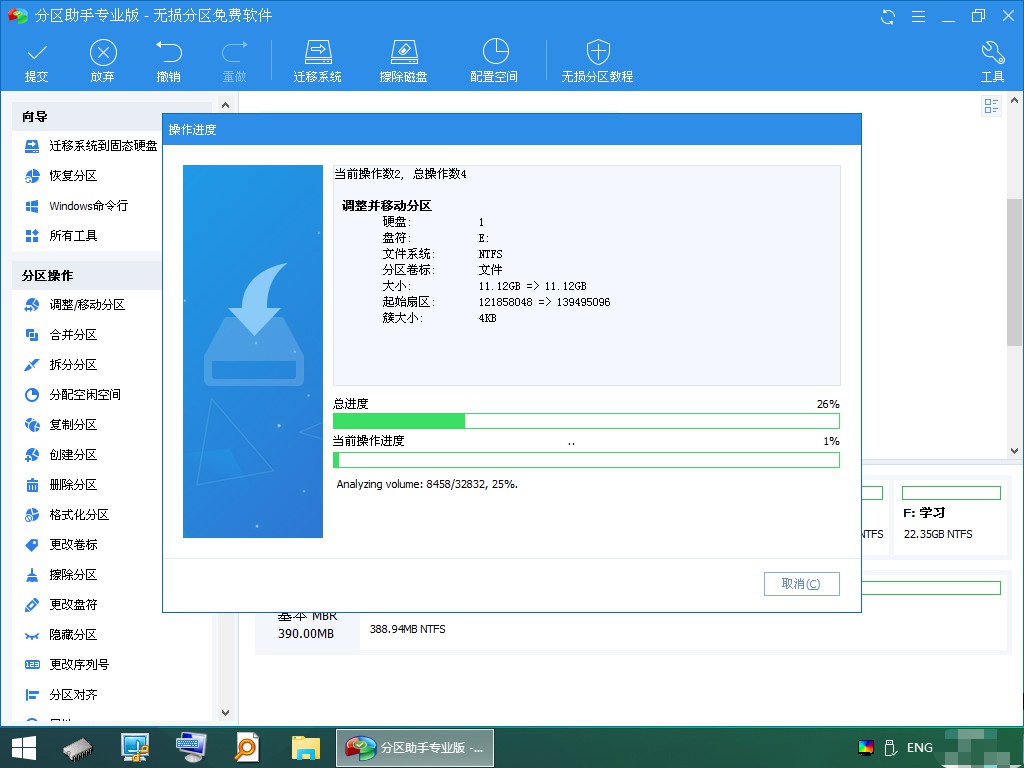Select the 390.00MB disk entry
1024x768 pixels.
click(306, 633)
